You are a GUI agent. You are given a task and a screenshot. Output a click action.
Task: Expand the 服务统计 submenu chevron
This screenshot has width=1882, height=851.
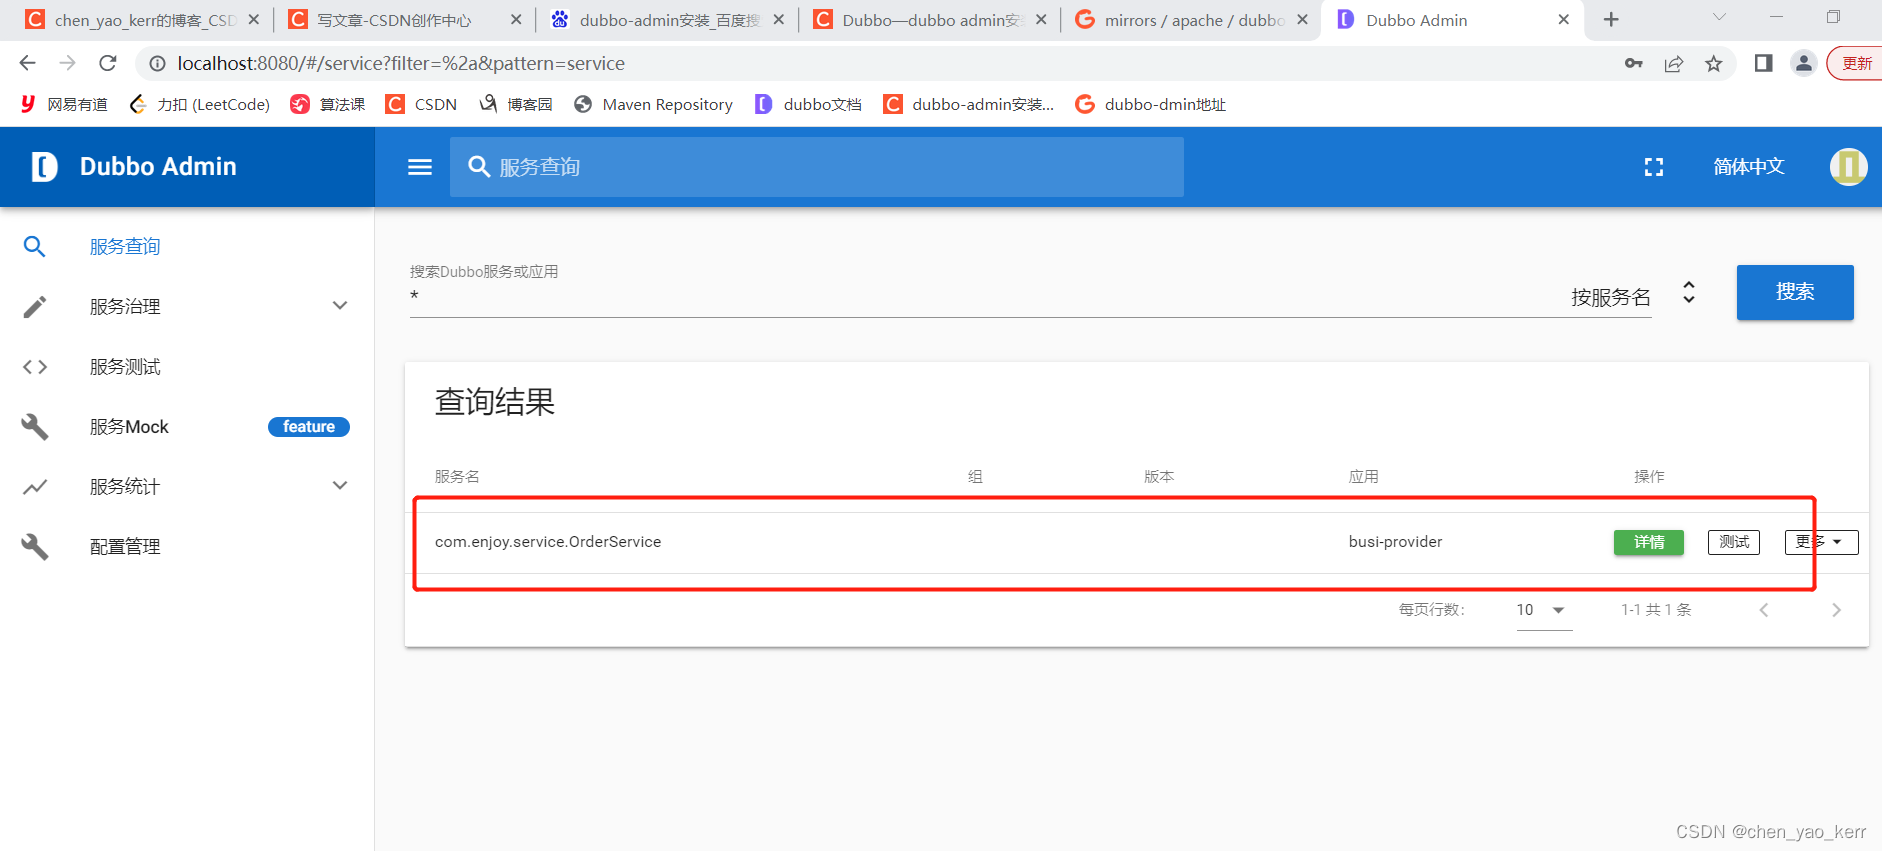pyautogui.click(x=340, y=486)
